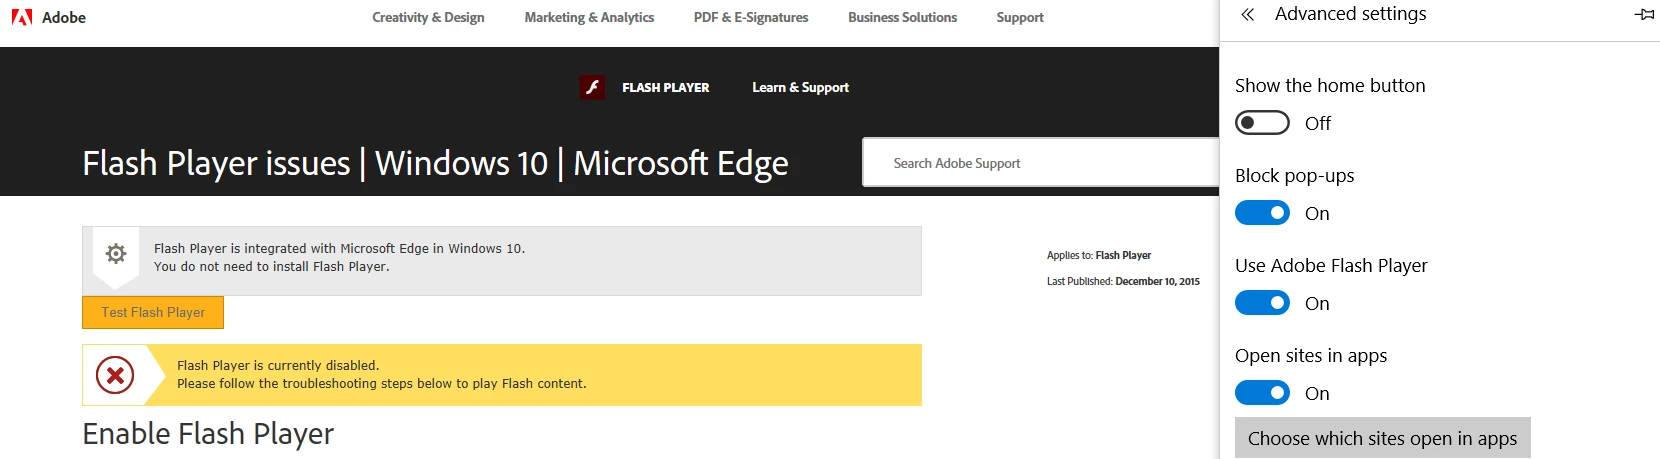Open the Learn & Support link

pyautogui.click(x=800, y=87)
